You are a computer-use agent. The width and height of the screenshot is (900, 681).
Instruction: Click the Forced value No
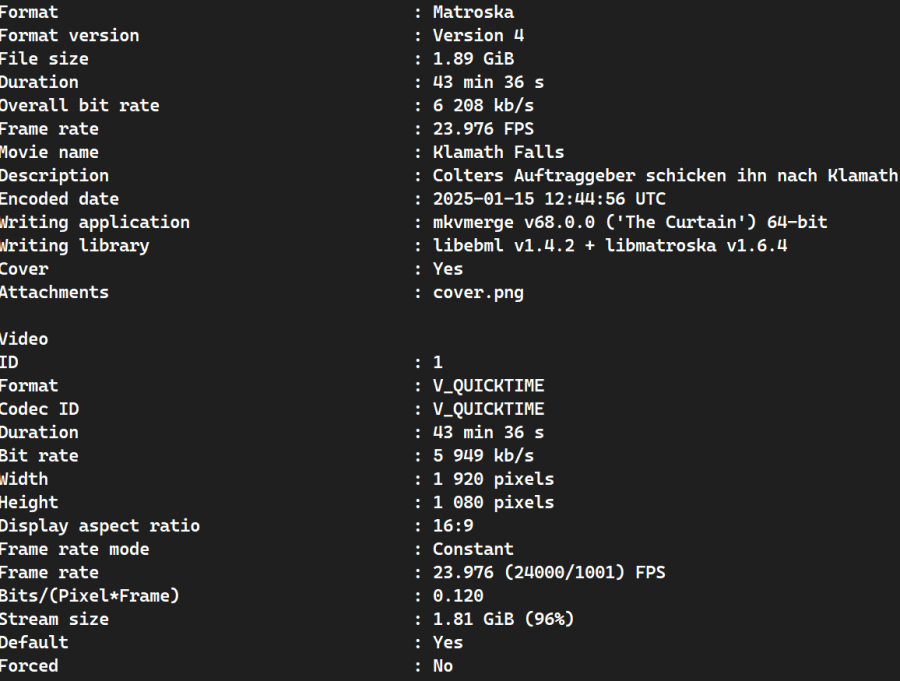coord(443,666)
